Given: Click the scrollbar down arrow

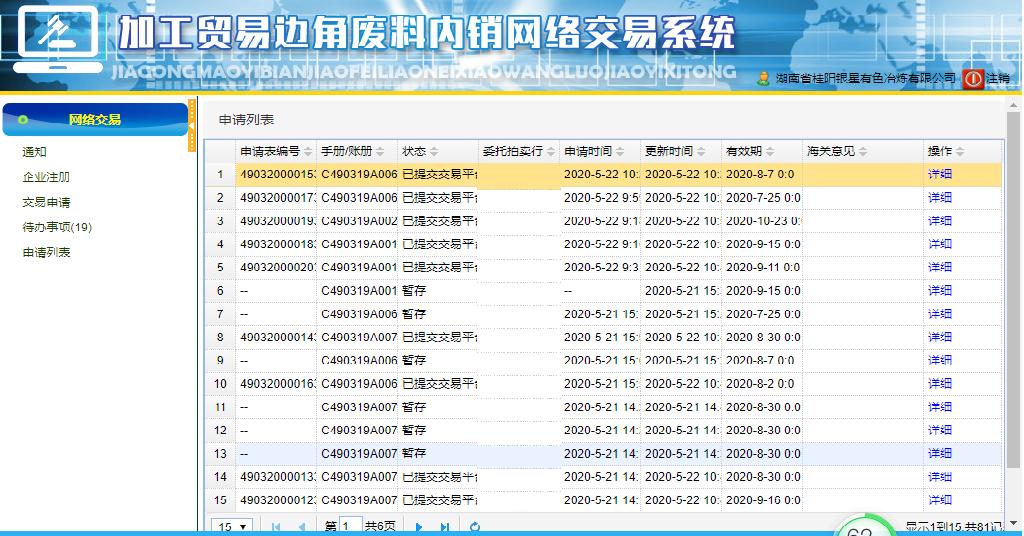Looking at the screenshot, I should point(1014,523).
